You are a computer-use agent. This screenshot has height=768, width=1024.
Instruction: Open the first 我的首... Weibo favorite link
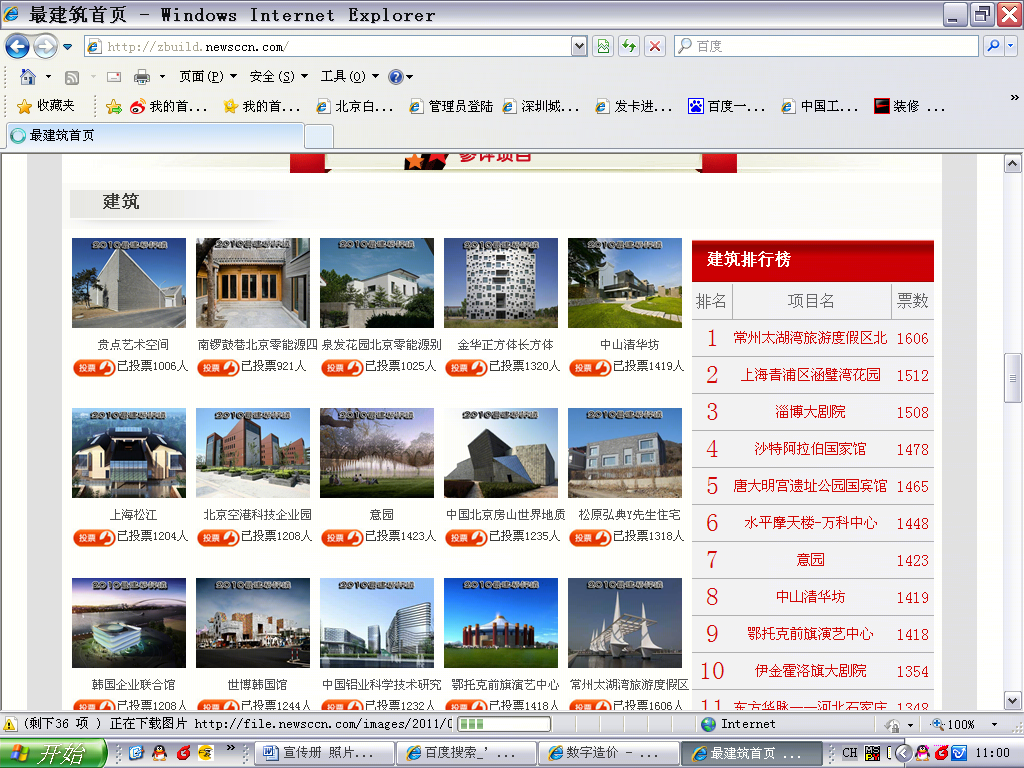coord(168,106)
